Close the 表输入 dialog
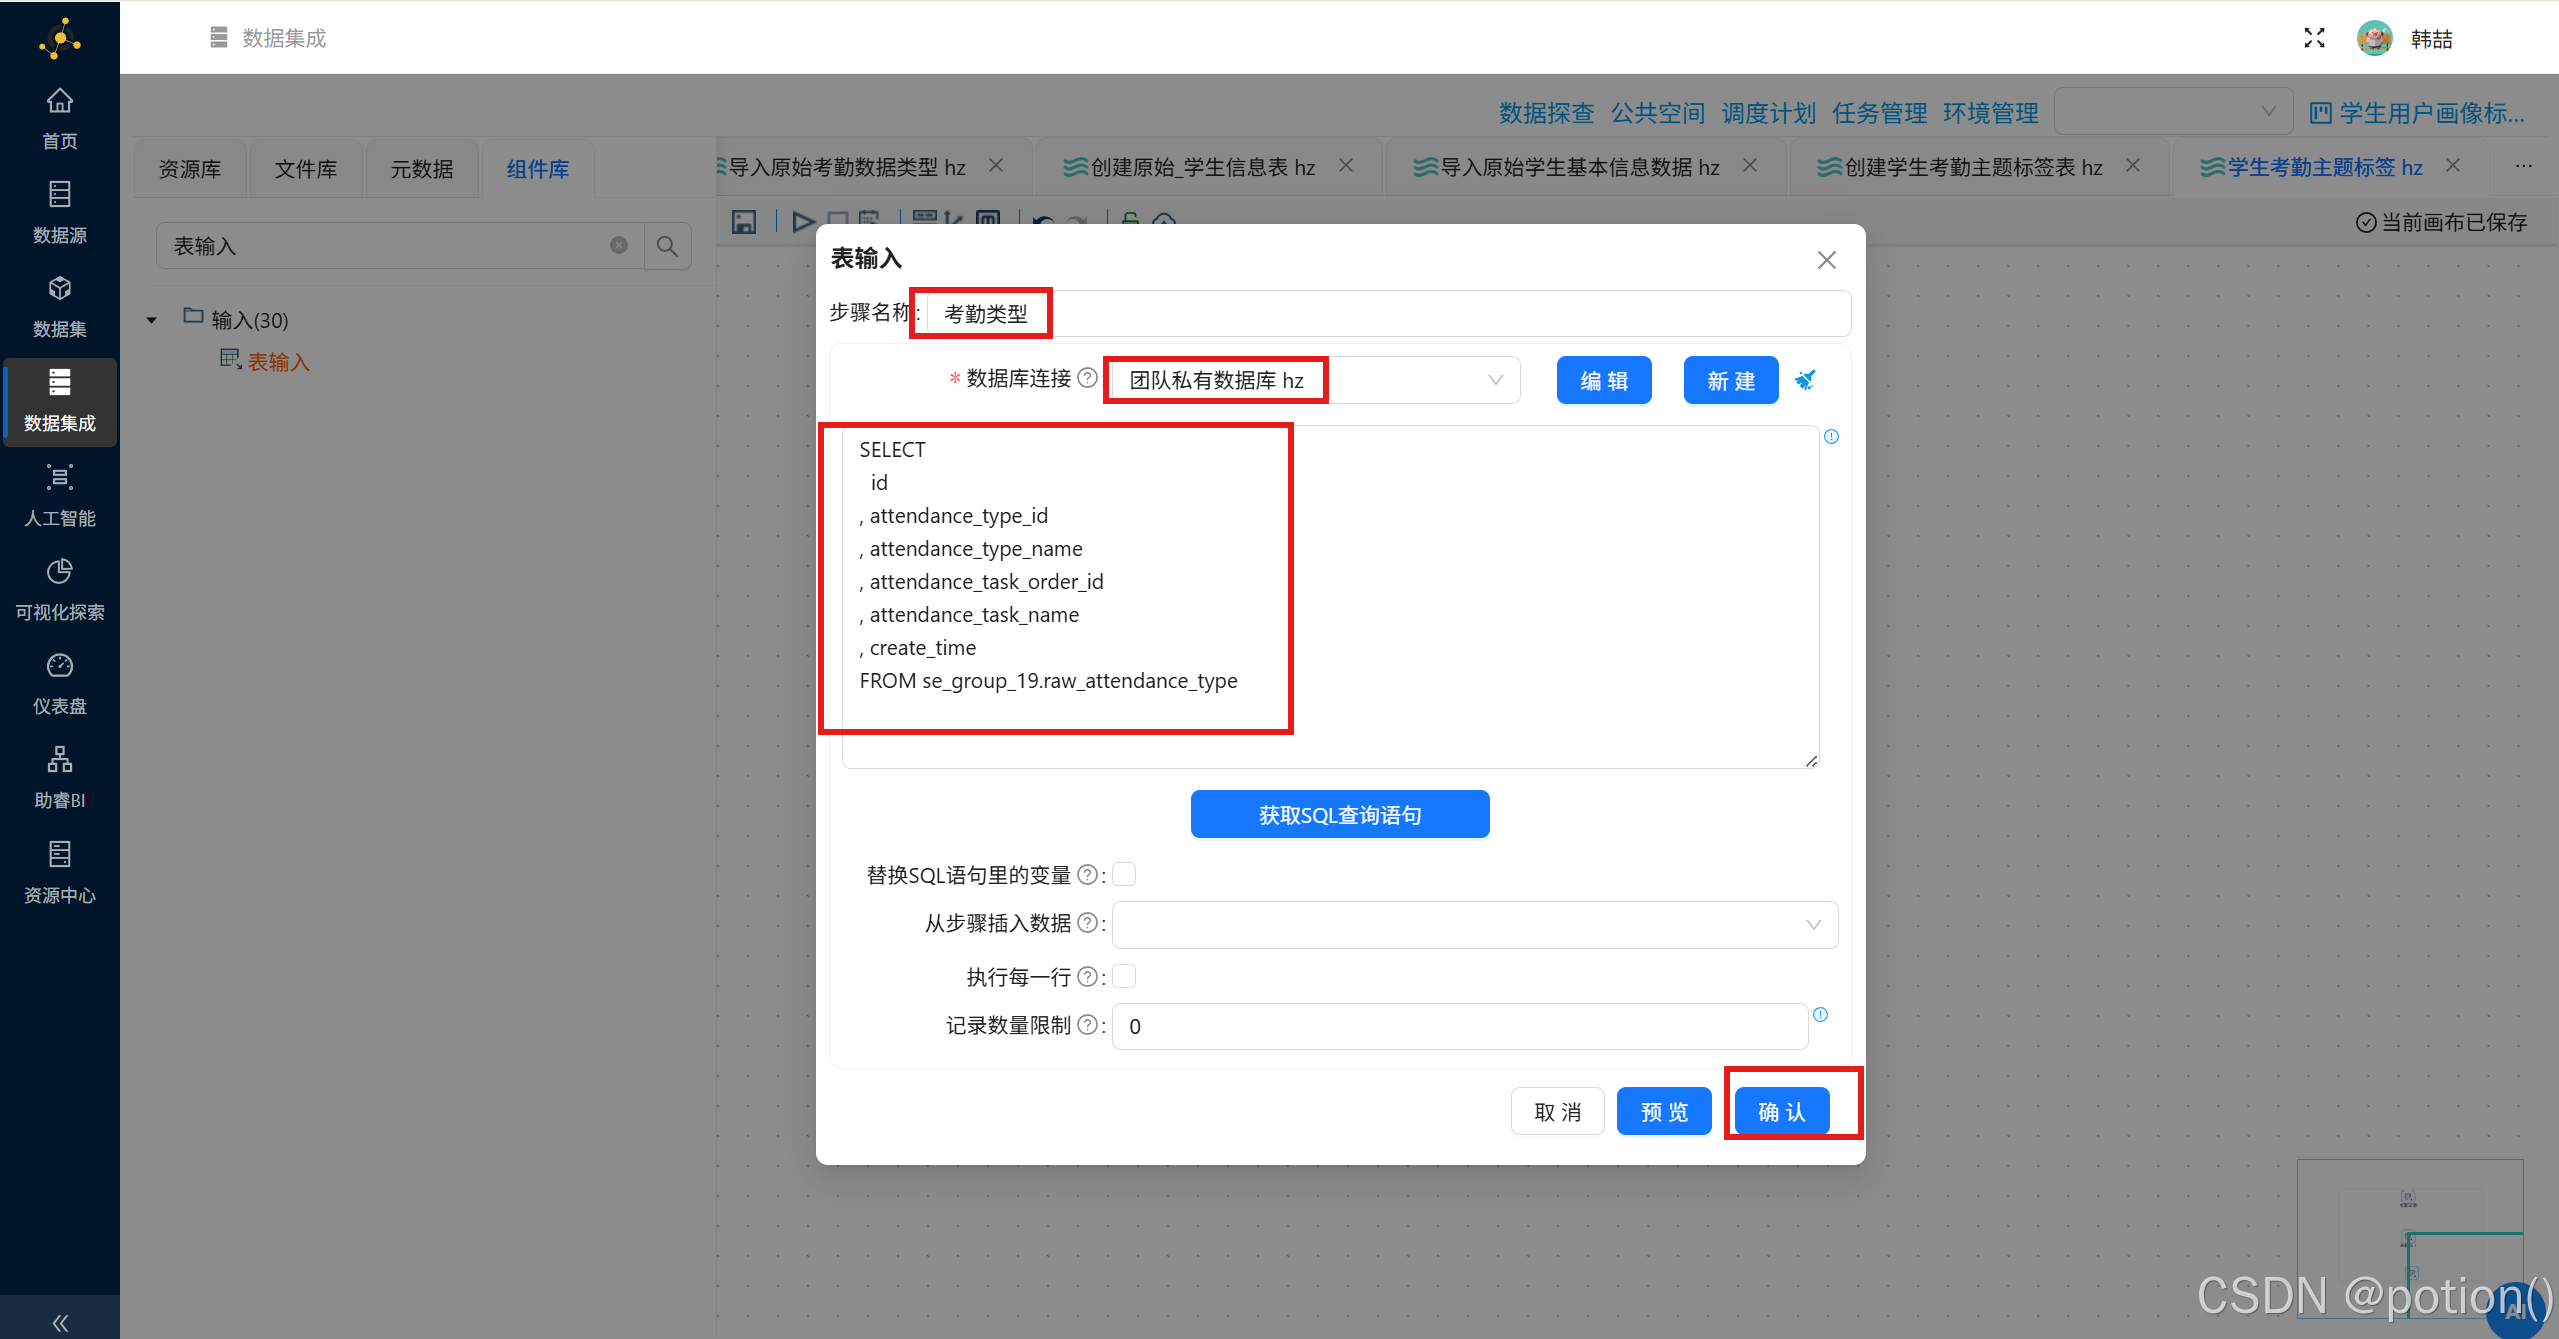The width and height of the screenshot is (2559, 1339). [x=1827, y=260]
